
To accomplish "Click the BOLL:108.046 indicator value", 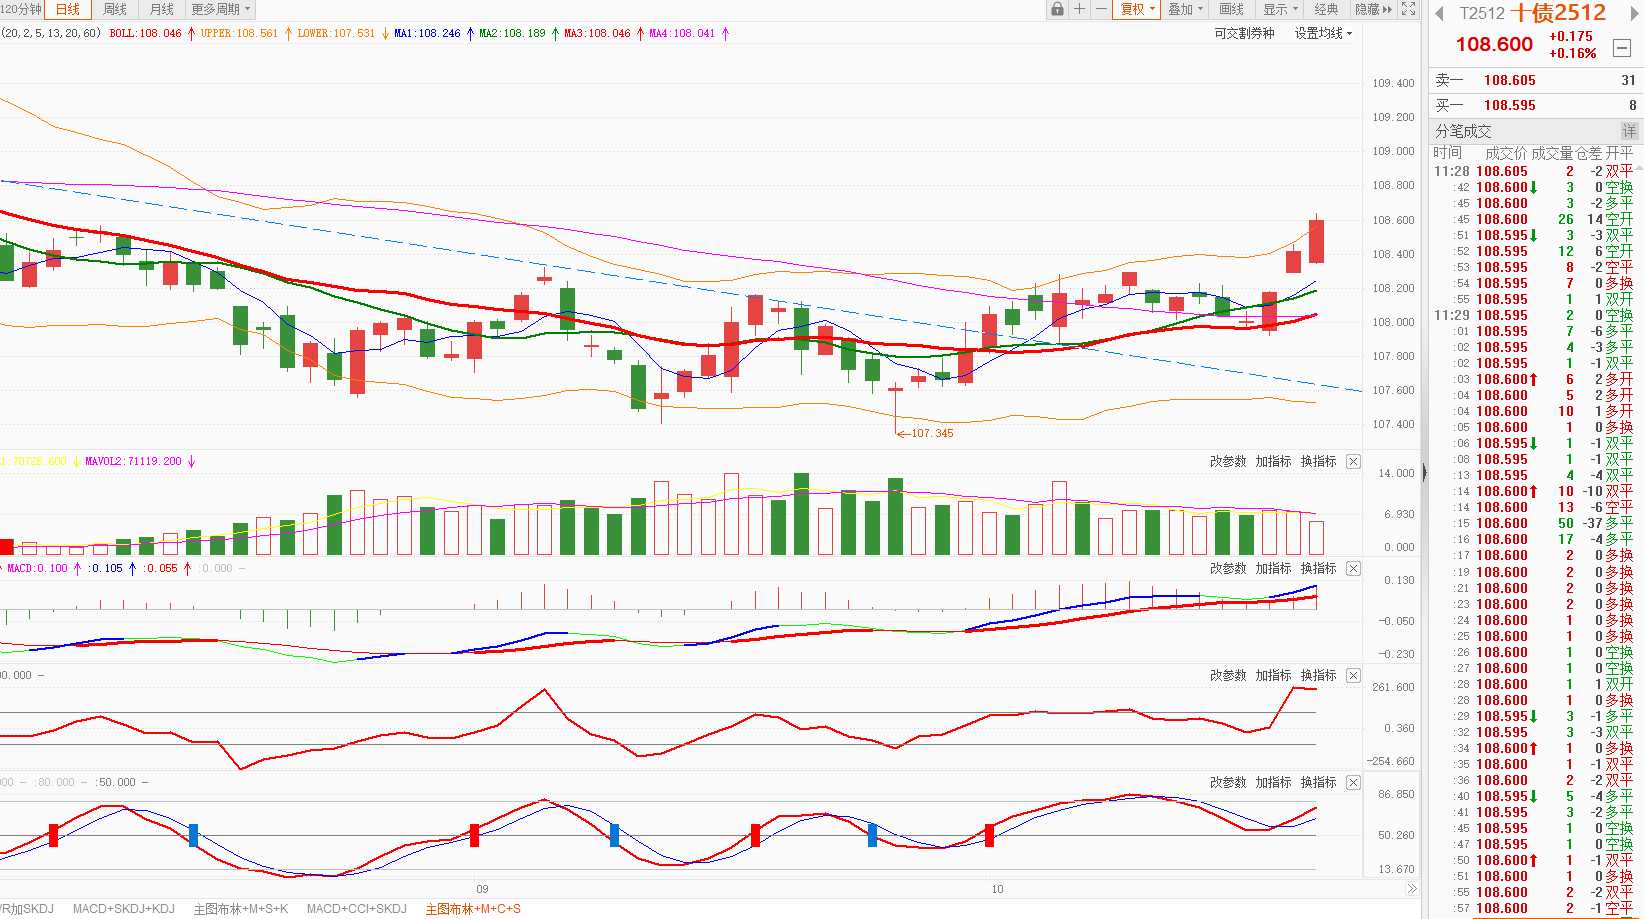I will (x=146, y=33).
